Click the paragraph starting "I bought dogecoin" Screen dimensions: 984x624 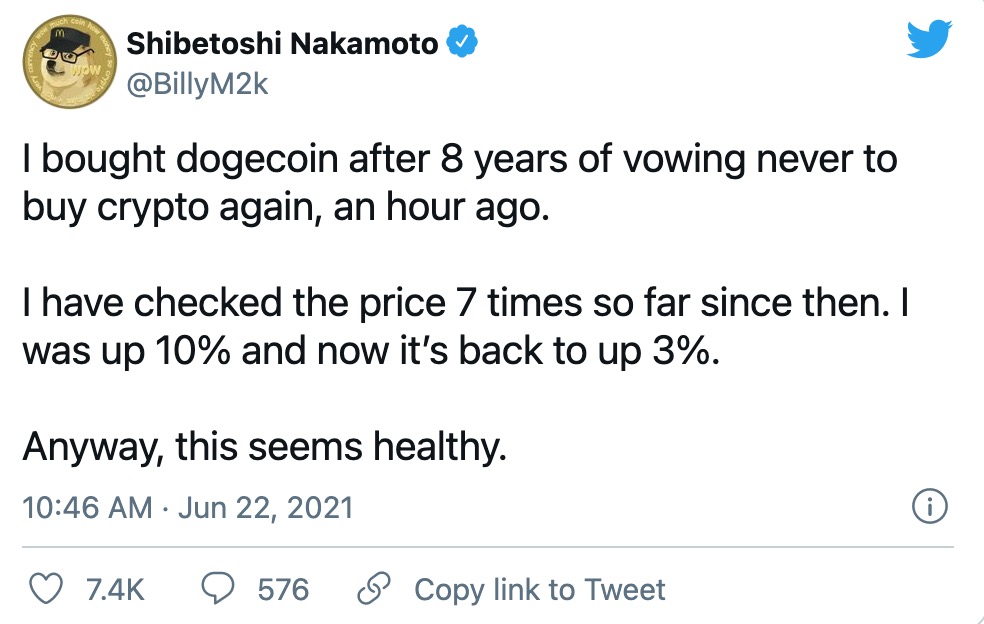click(460, 183)
